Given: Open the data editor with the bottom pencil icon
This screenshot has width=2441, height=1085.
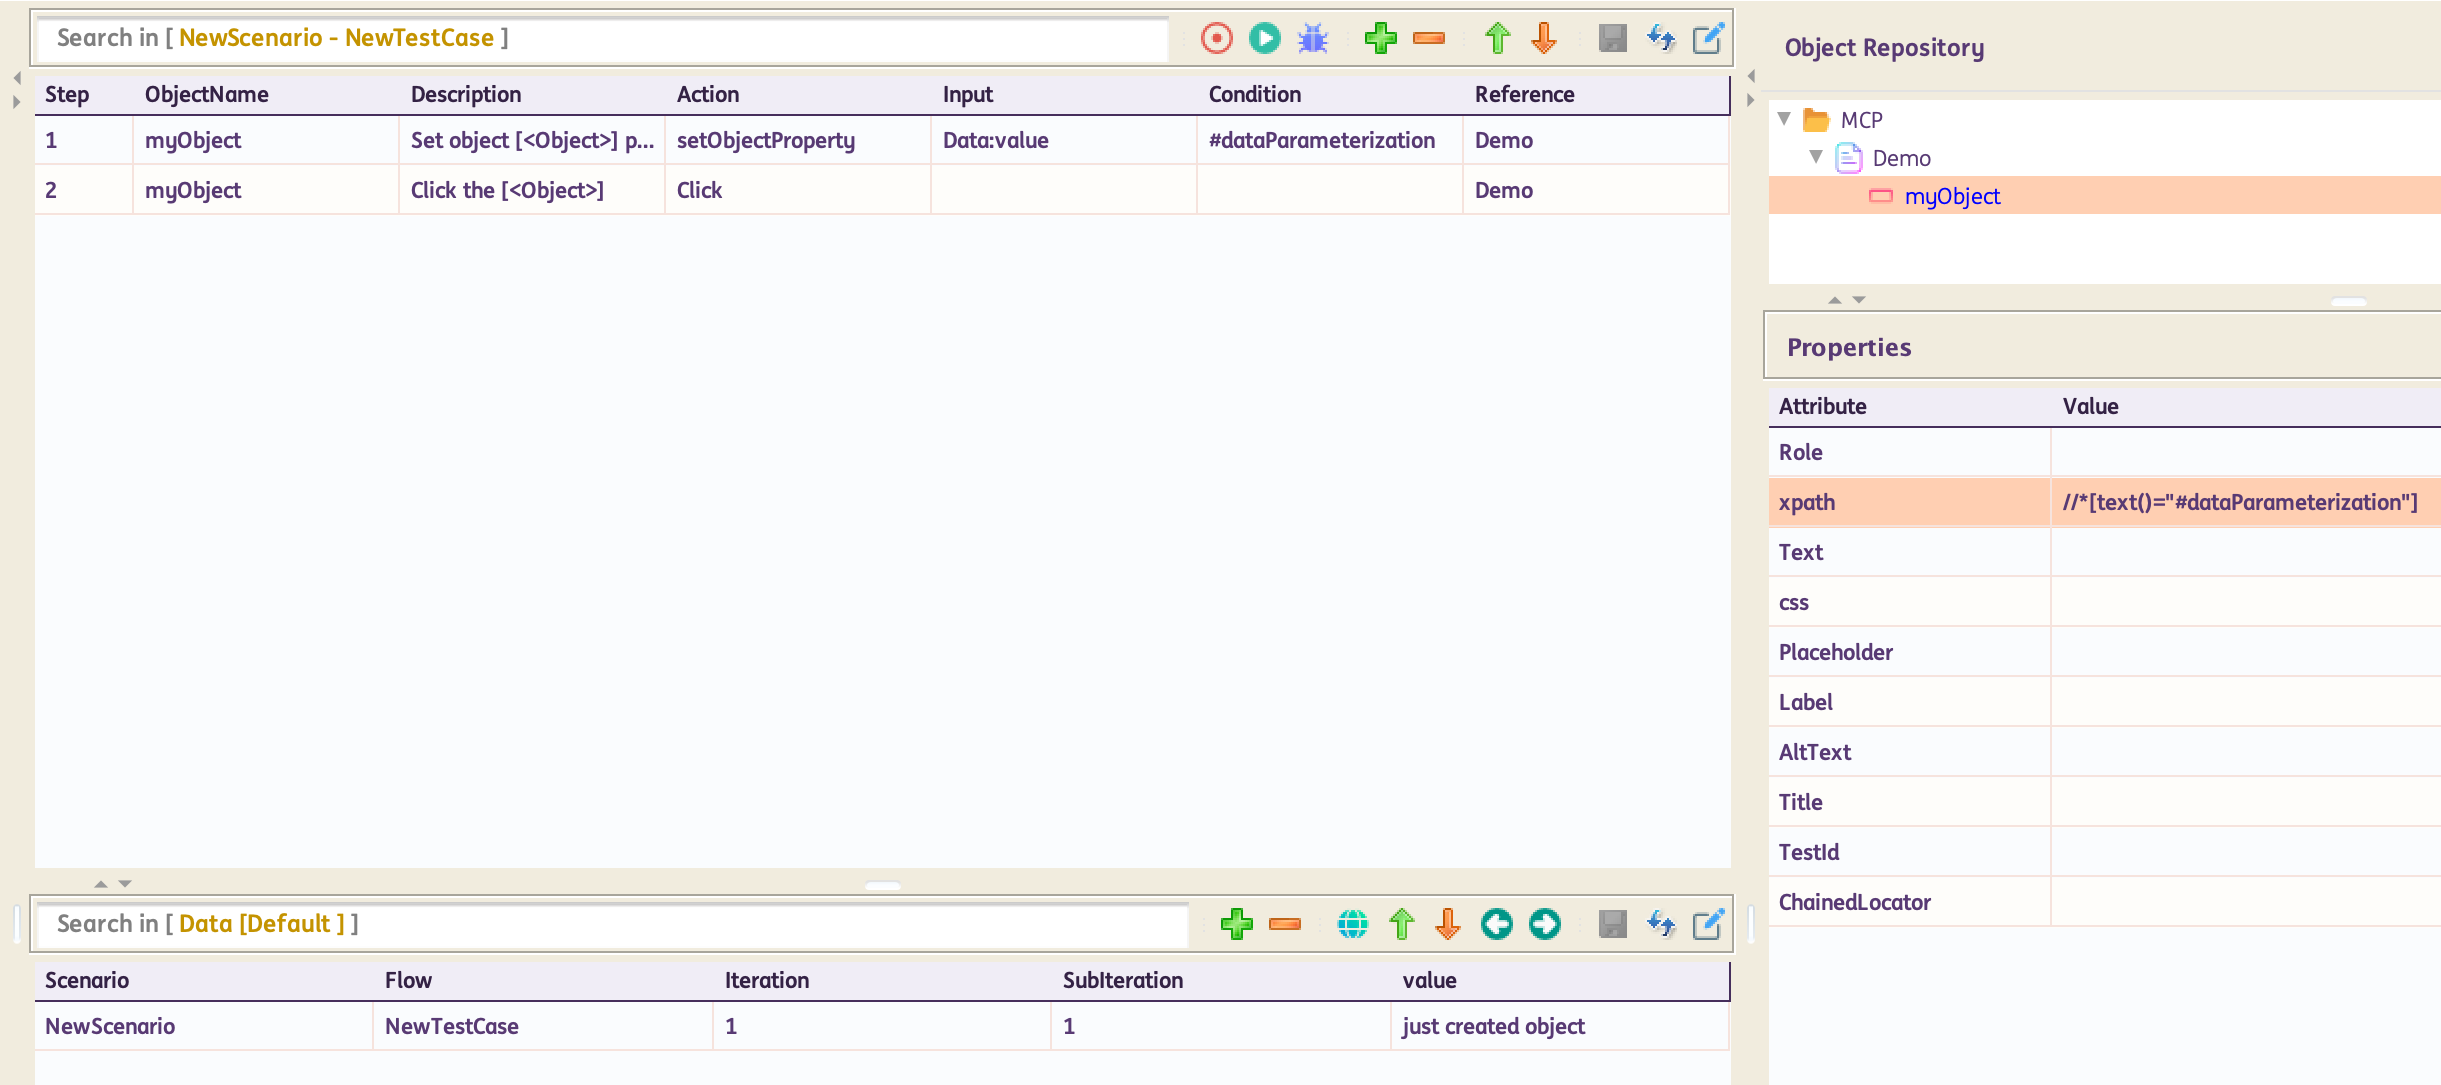Looking at the screenshot, I should pyautogui.click(x=1708, y=924).
